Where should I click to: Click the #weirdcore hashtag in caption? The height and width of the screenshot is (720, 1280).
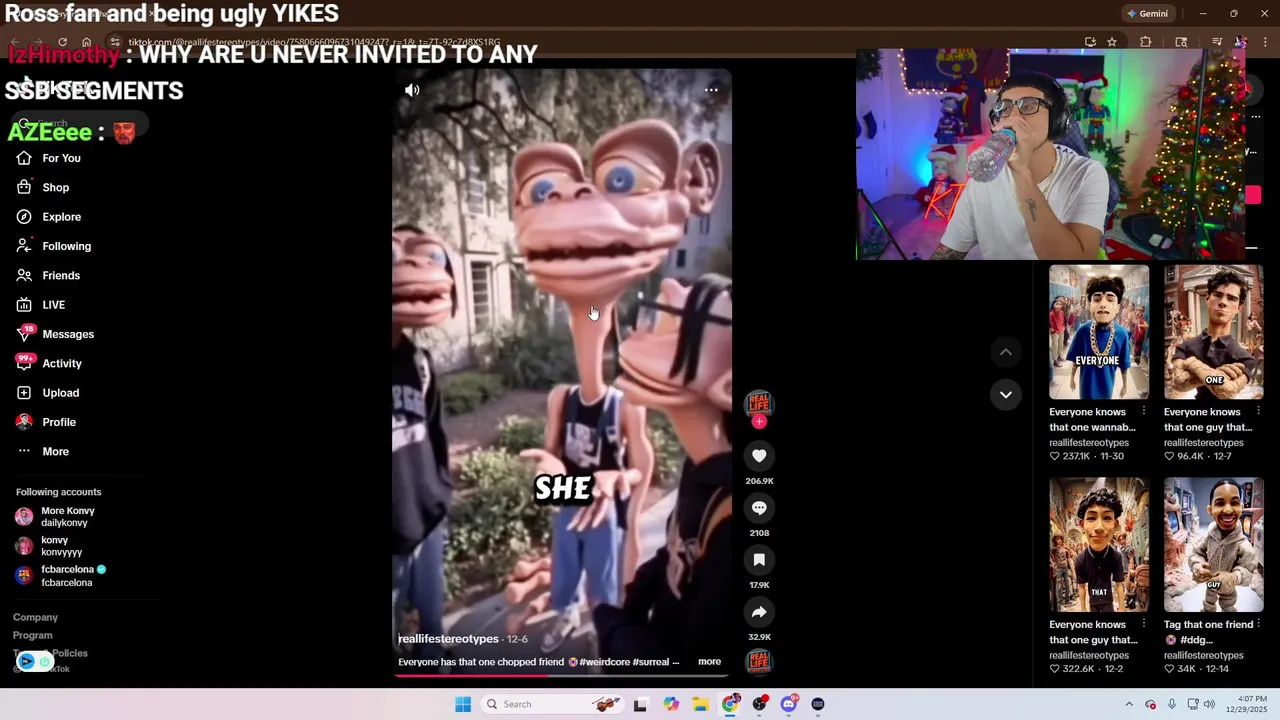coord(605,662)
